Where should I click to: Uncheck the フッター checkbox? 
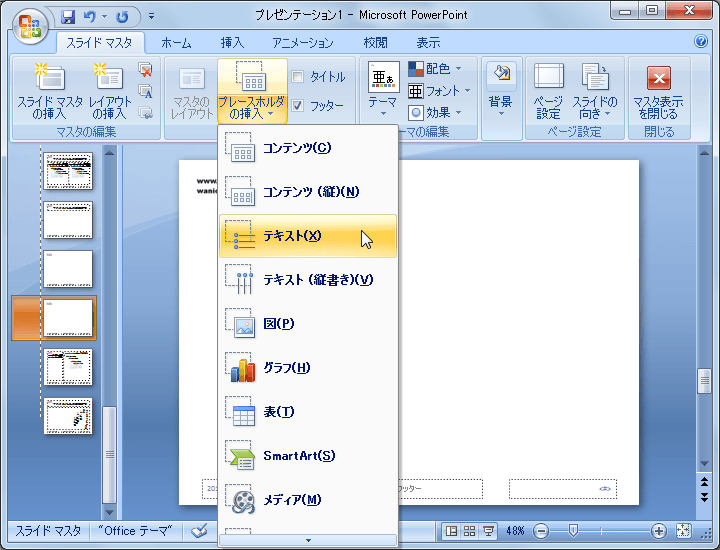[298, 106]
